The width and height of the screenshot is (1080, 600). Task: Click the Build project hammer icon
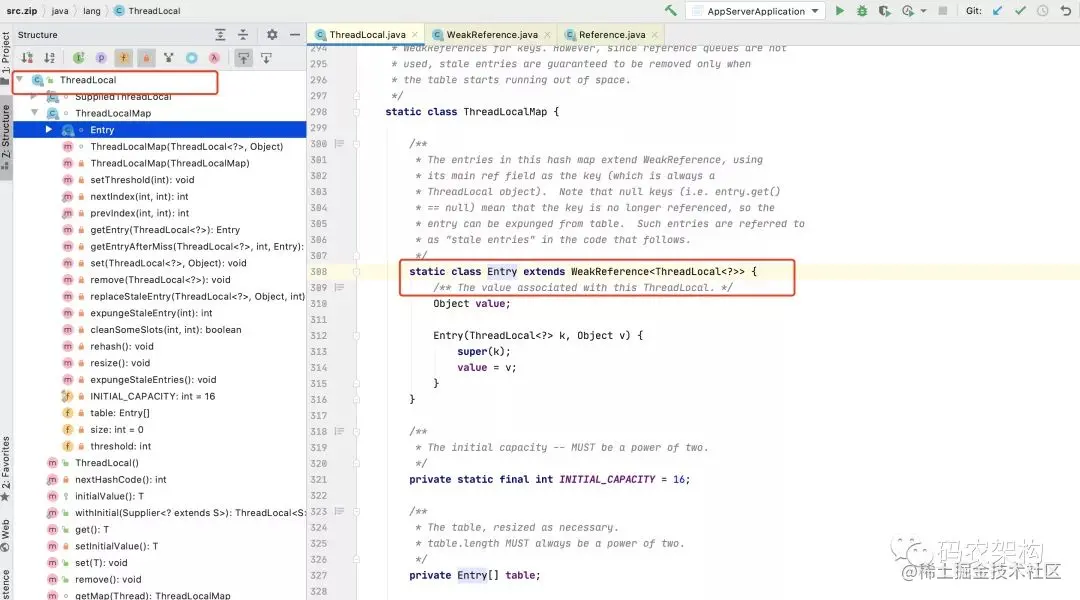tap(670, 10)
